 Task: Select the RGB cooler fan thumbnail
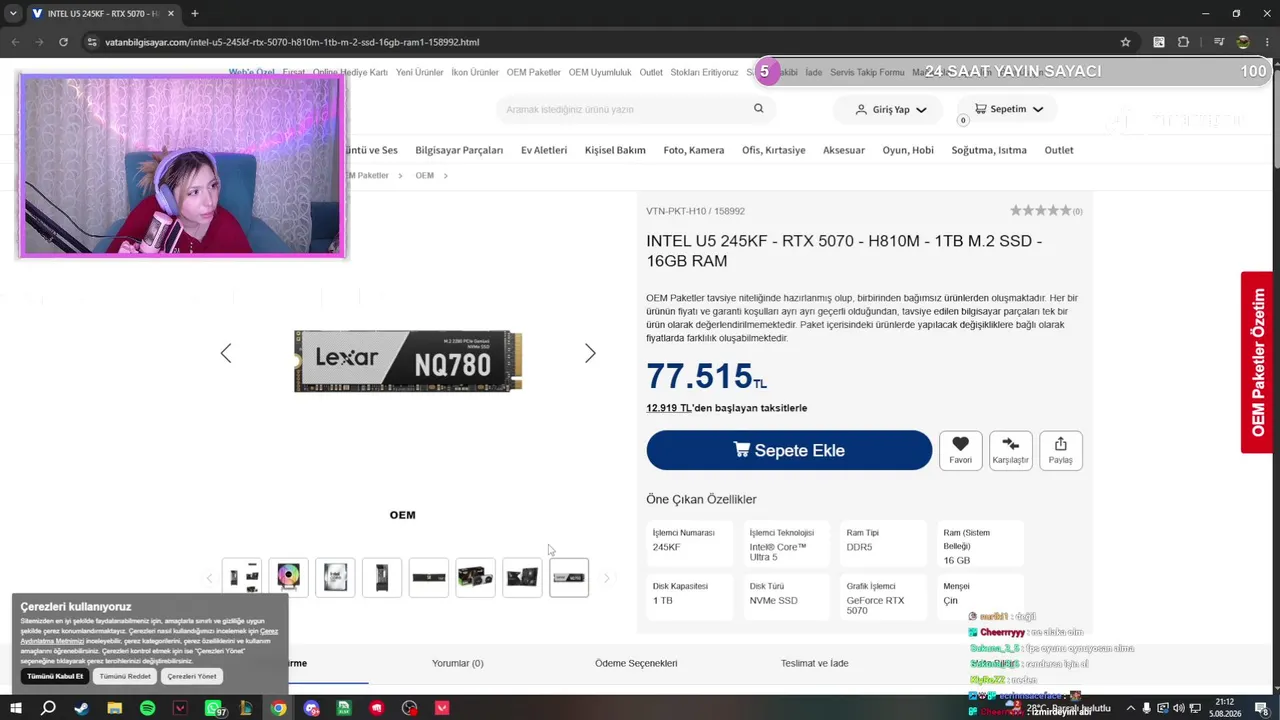pyautogui.click(x=288, y=577)
